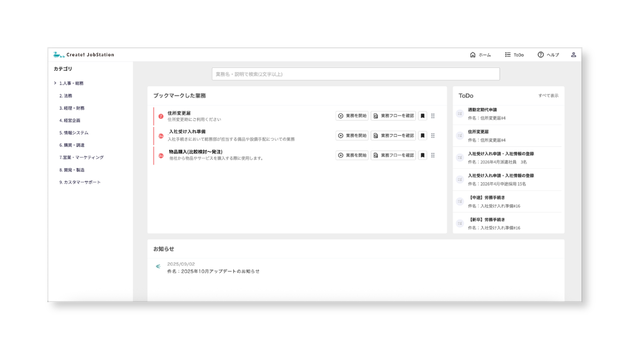
Task: Open the ヘルプ menu
Action: tap(548, 55)
